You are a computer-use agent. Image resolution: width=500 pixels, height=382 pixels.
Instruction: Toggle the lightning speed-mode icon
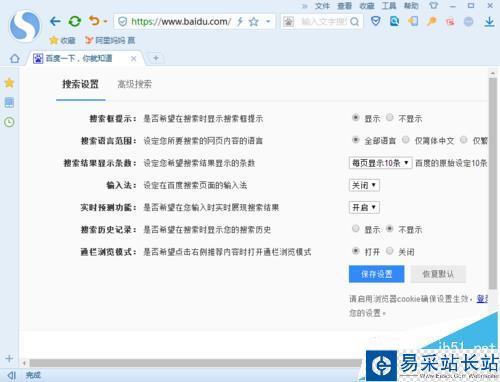[240, 22]
